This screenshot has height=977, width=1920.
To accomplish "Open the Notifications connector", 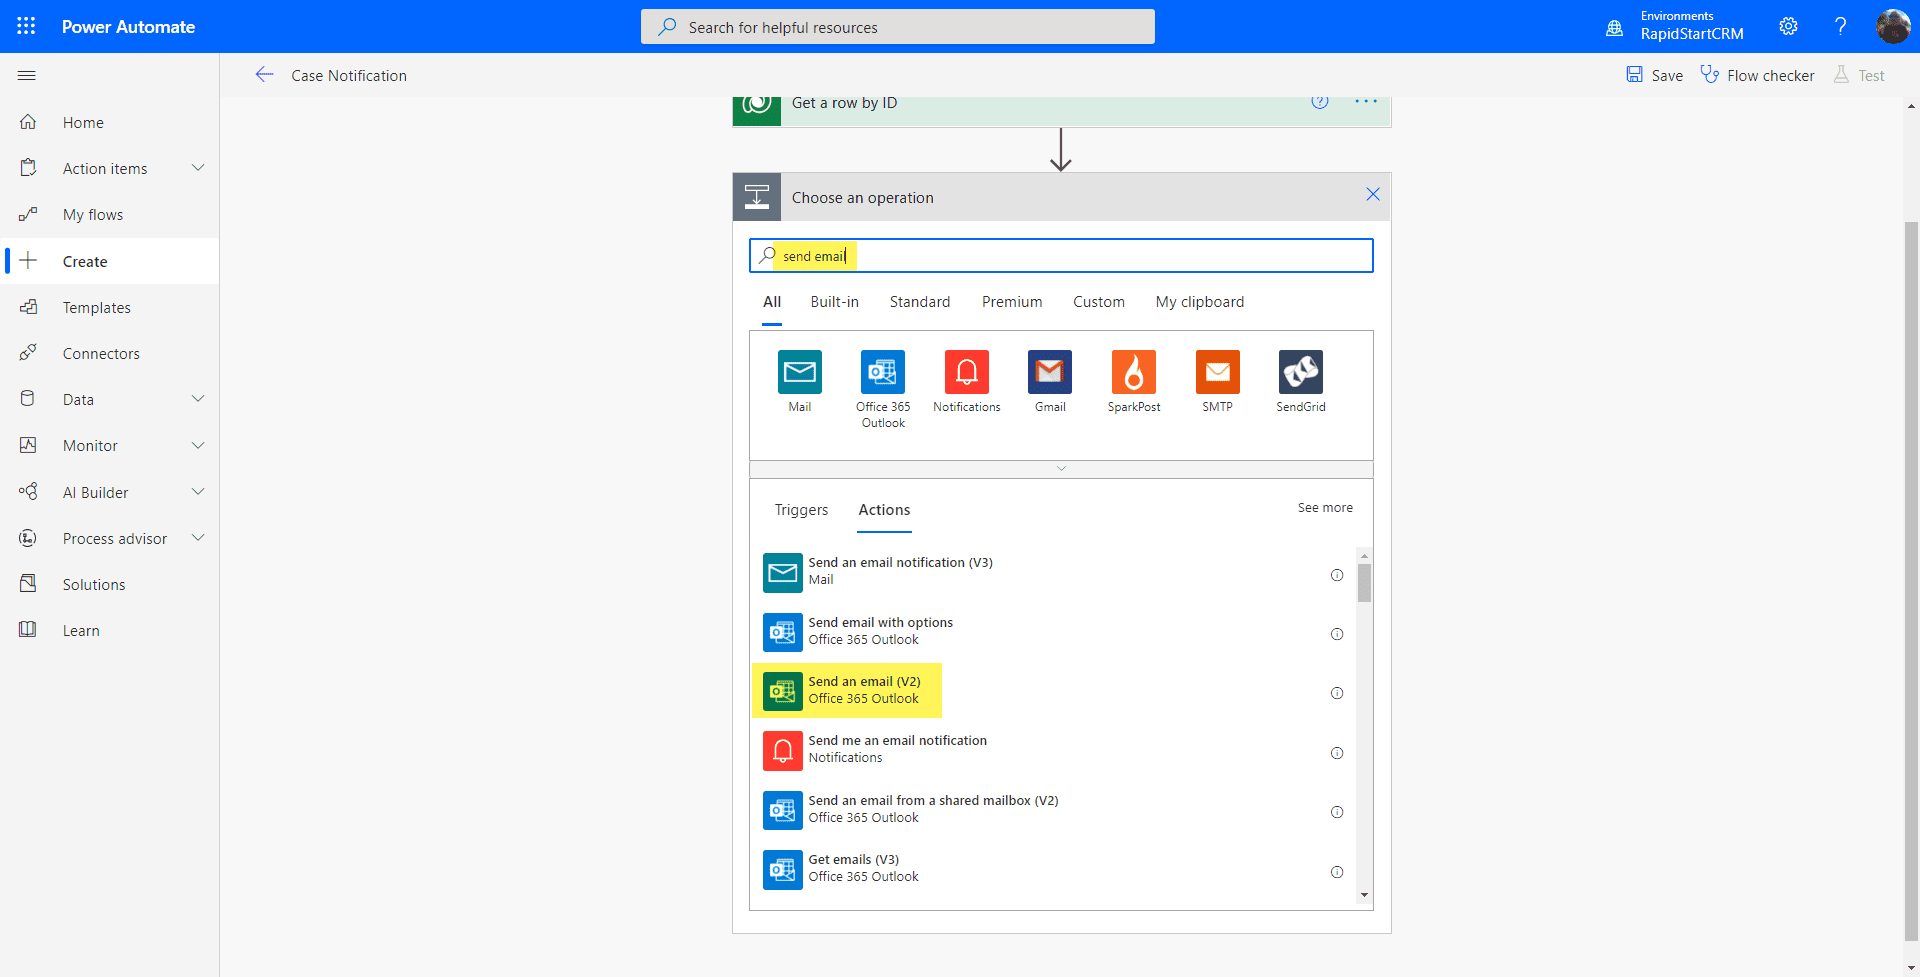I will pyautogui.click(x=966, y=372).
